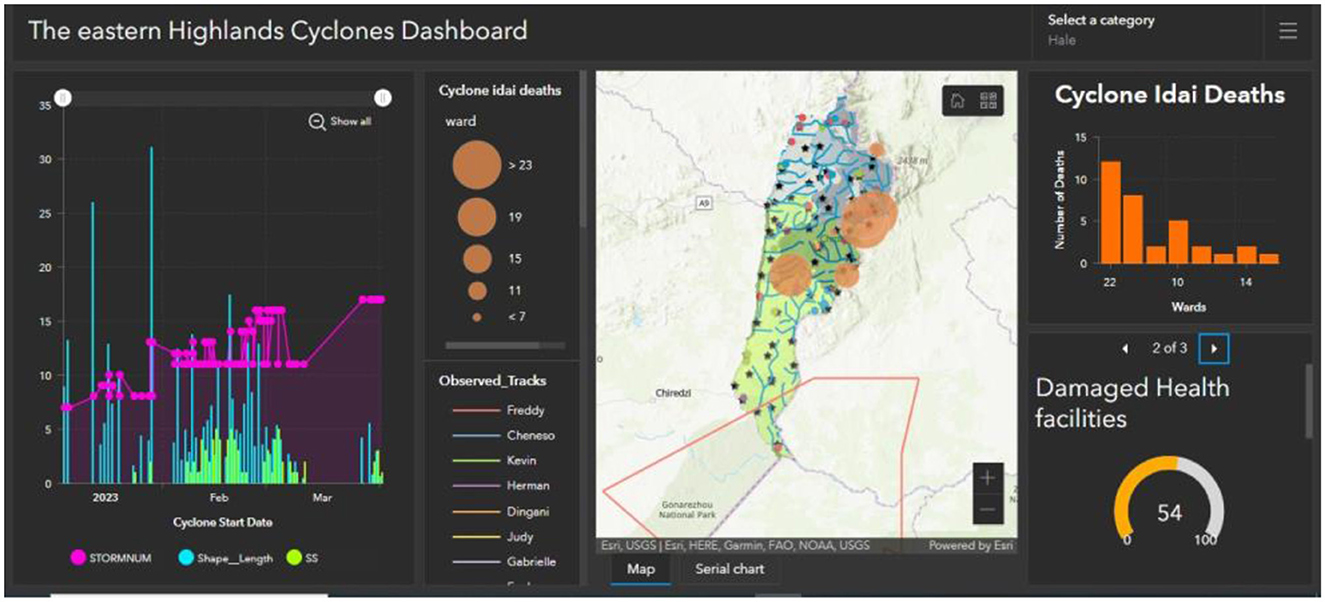This screenshot has height=602, width=1325.
Task: Click the Chiredzi label on the map
Action: (x=675, y=393)
